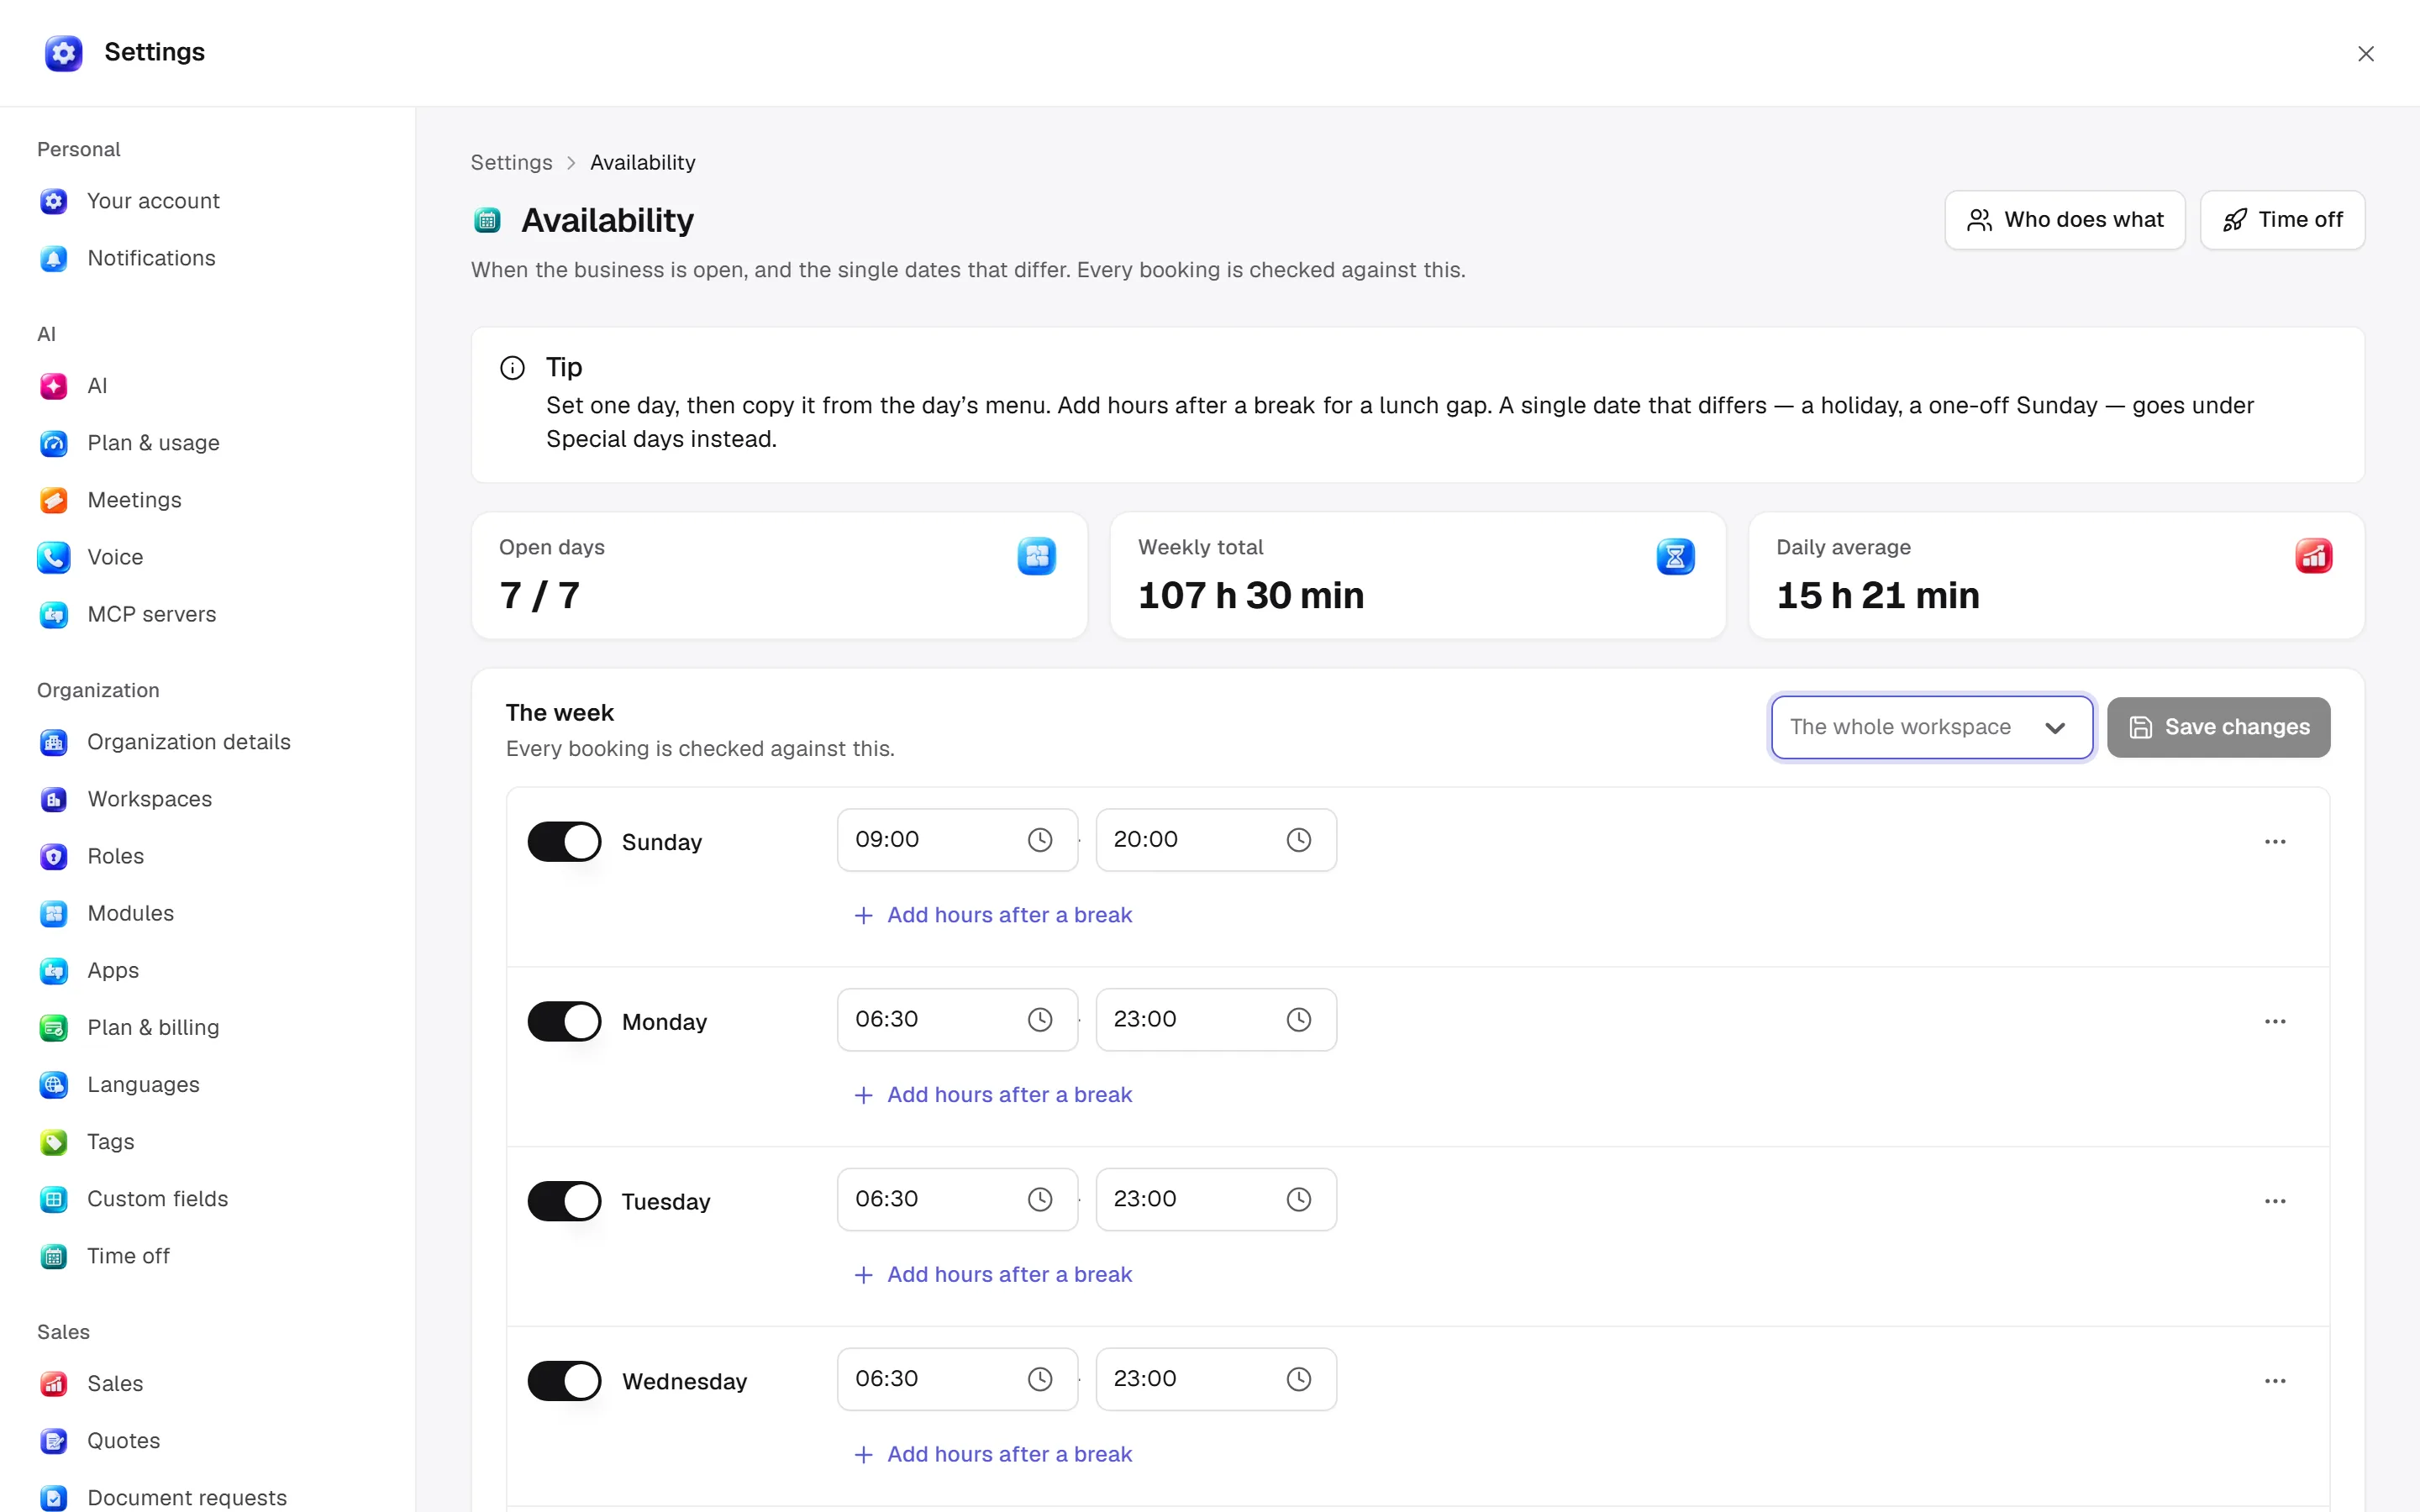Click Save changes button
This screenshot has width=2420, height=1512.
tap(2218, 727)
